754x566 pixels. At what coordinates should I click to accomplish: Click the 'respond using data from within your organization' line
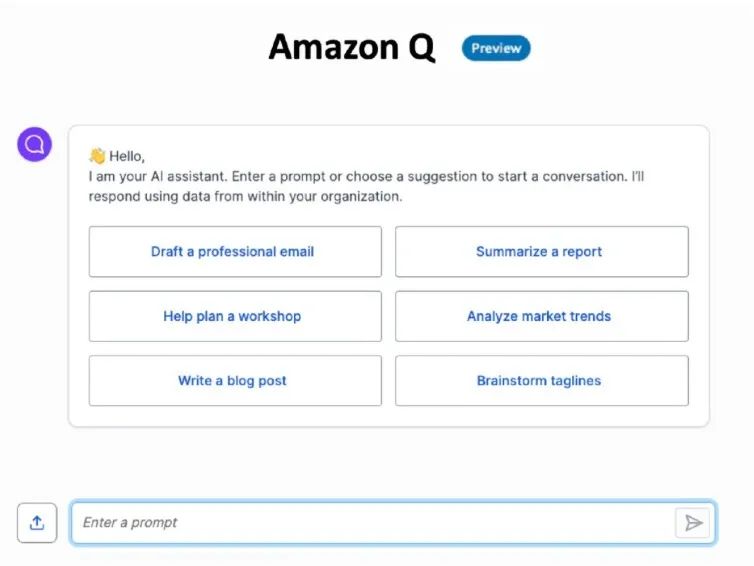245,196
